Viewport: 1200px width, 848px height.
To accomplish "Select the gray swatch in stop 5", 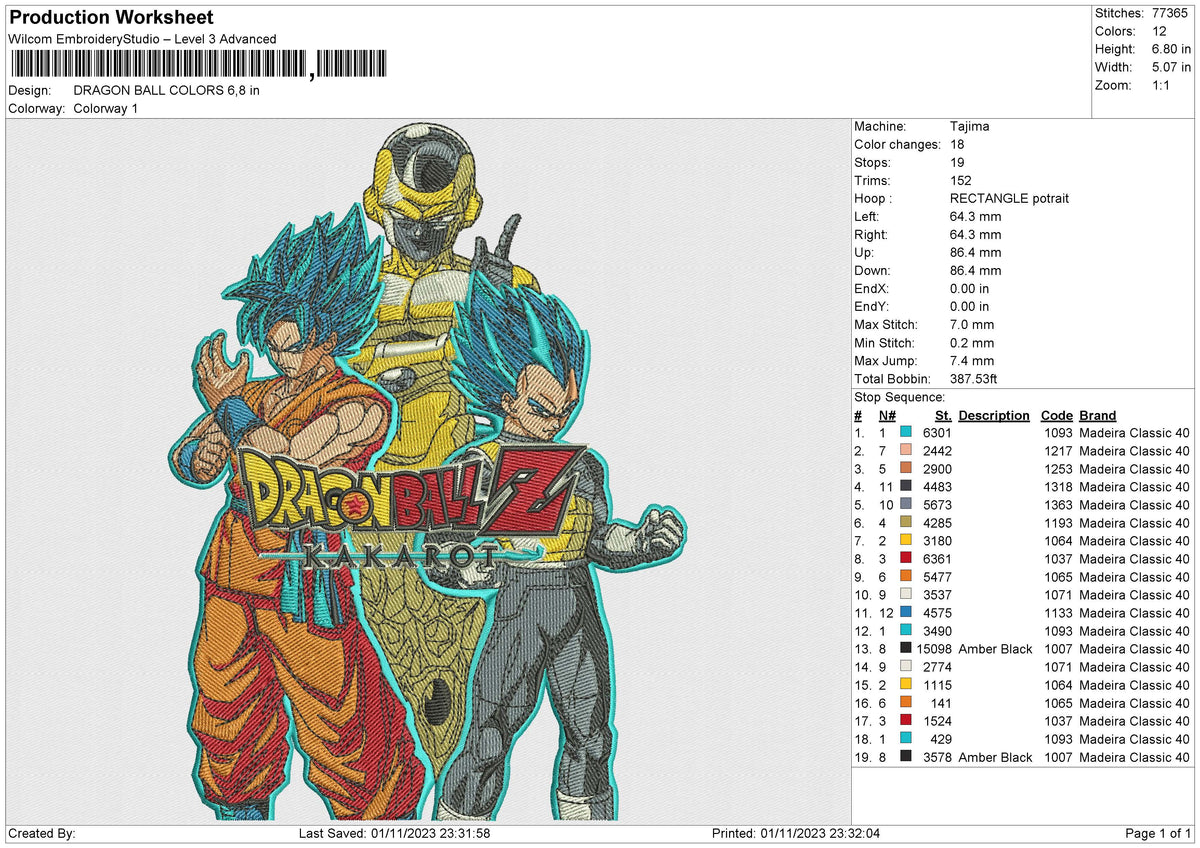I will tap(906, 505).
